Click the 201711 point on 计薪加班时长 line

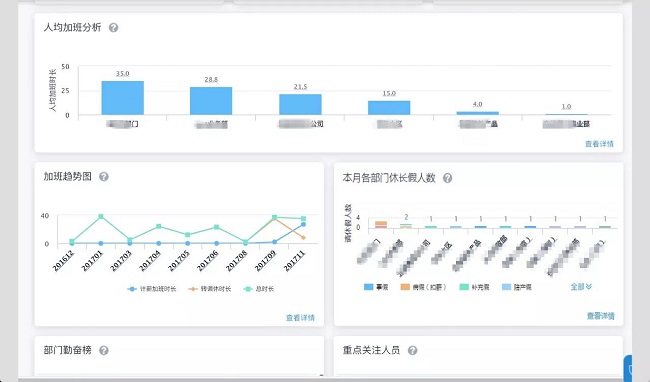303,224
